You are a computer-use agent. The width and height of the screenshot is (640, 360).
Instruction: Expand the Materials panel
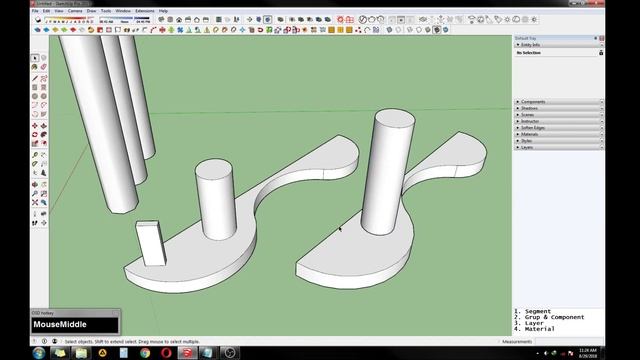coord(558,134)
